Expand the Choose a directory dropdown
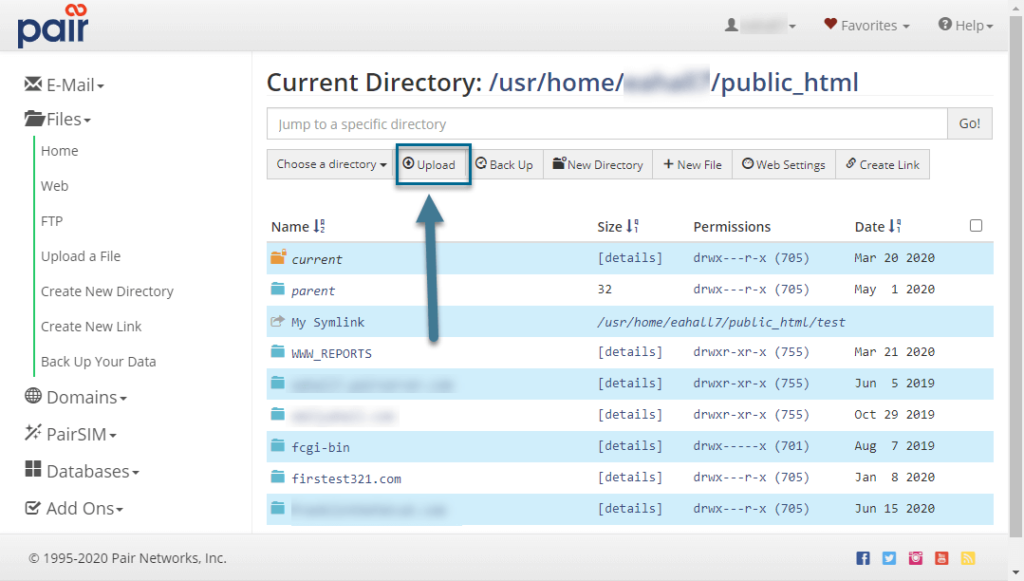 pos(331,165)
